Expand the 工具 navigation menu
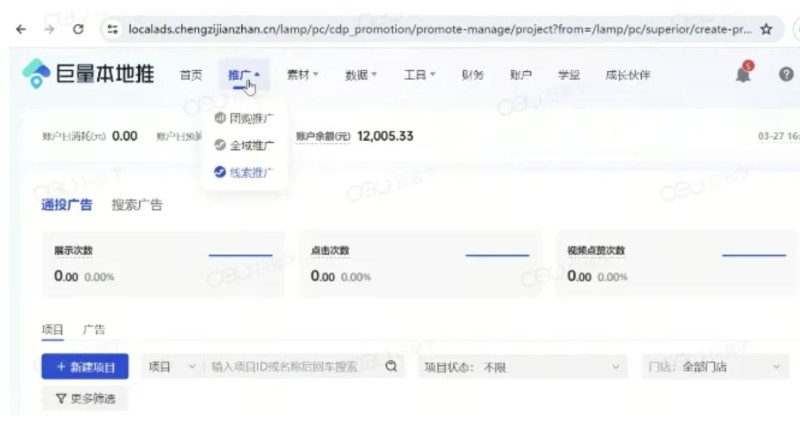Image resolution: width=800 pixels, height=426 pixels. coord(420,75)
